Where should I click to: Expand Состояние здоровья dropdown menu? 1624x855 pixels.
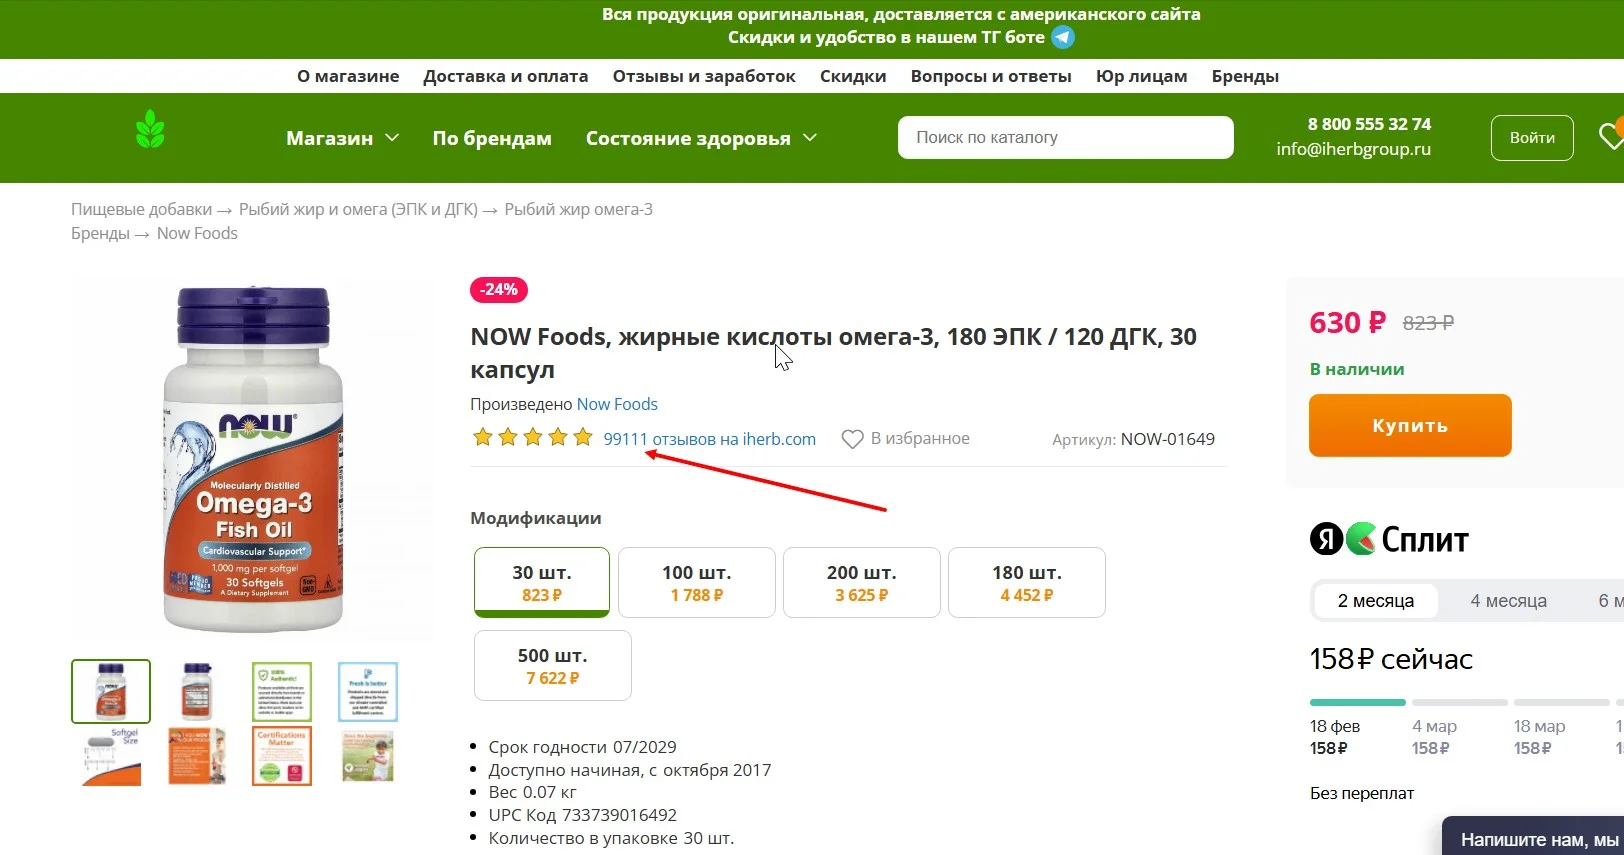point(701,138)
